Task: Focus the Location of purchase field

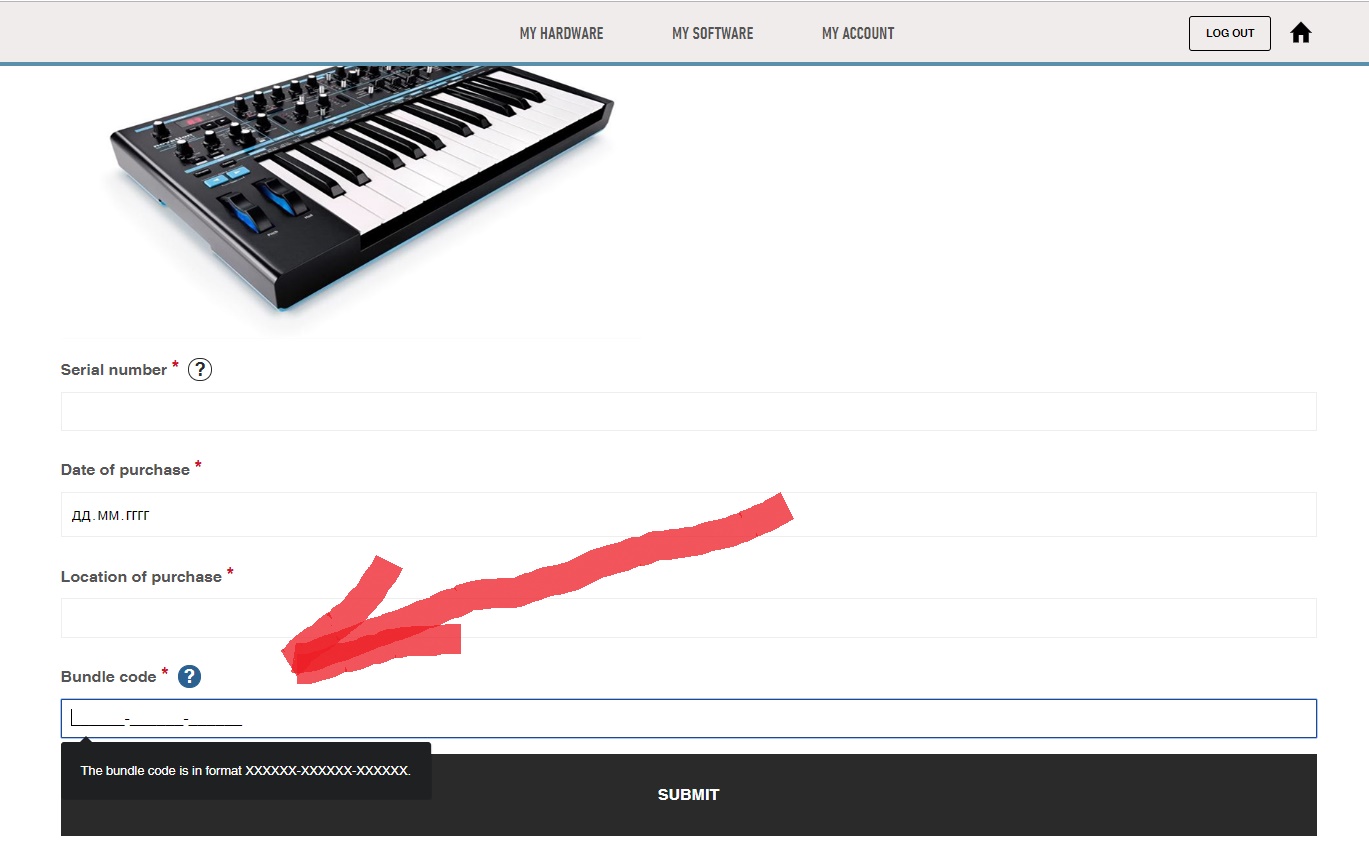Action: pyautogui.click(x=688, y=618)
